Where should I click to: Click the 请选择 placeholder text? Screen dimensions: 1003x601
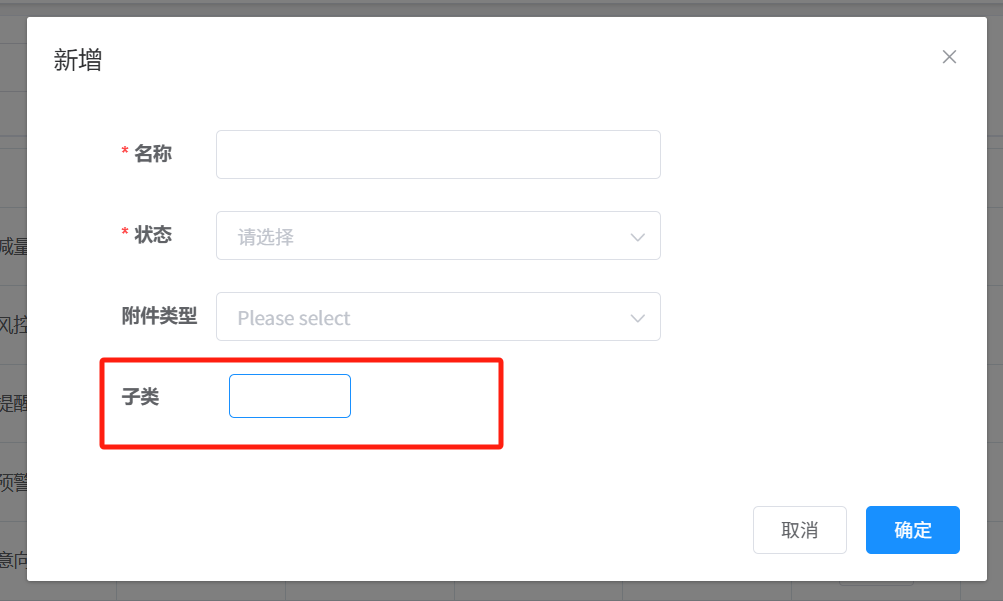point(265,237)
